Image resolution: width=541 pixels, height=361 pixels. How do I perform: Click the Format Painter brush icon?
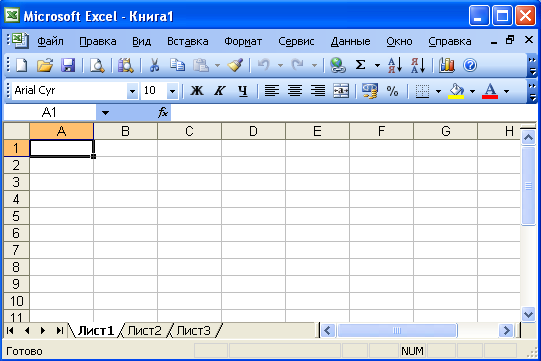235,65
